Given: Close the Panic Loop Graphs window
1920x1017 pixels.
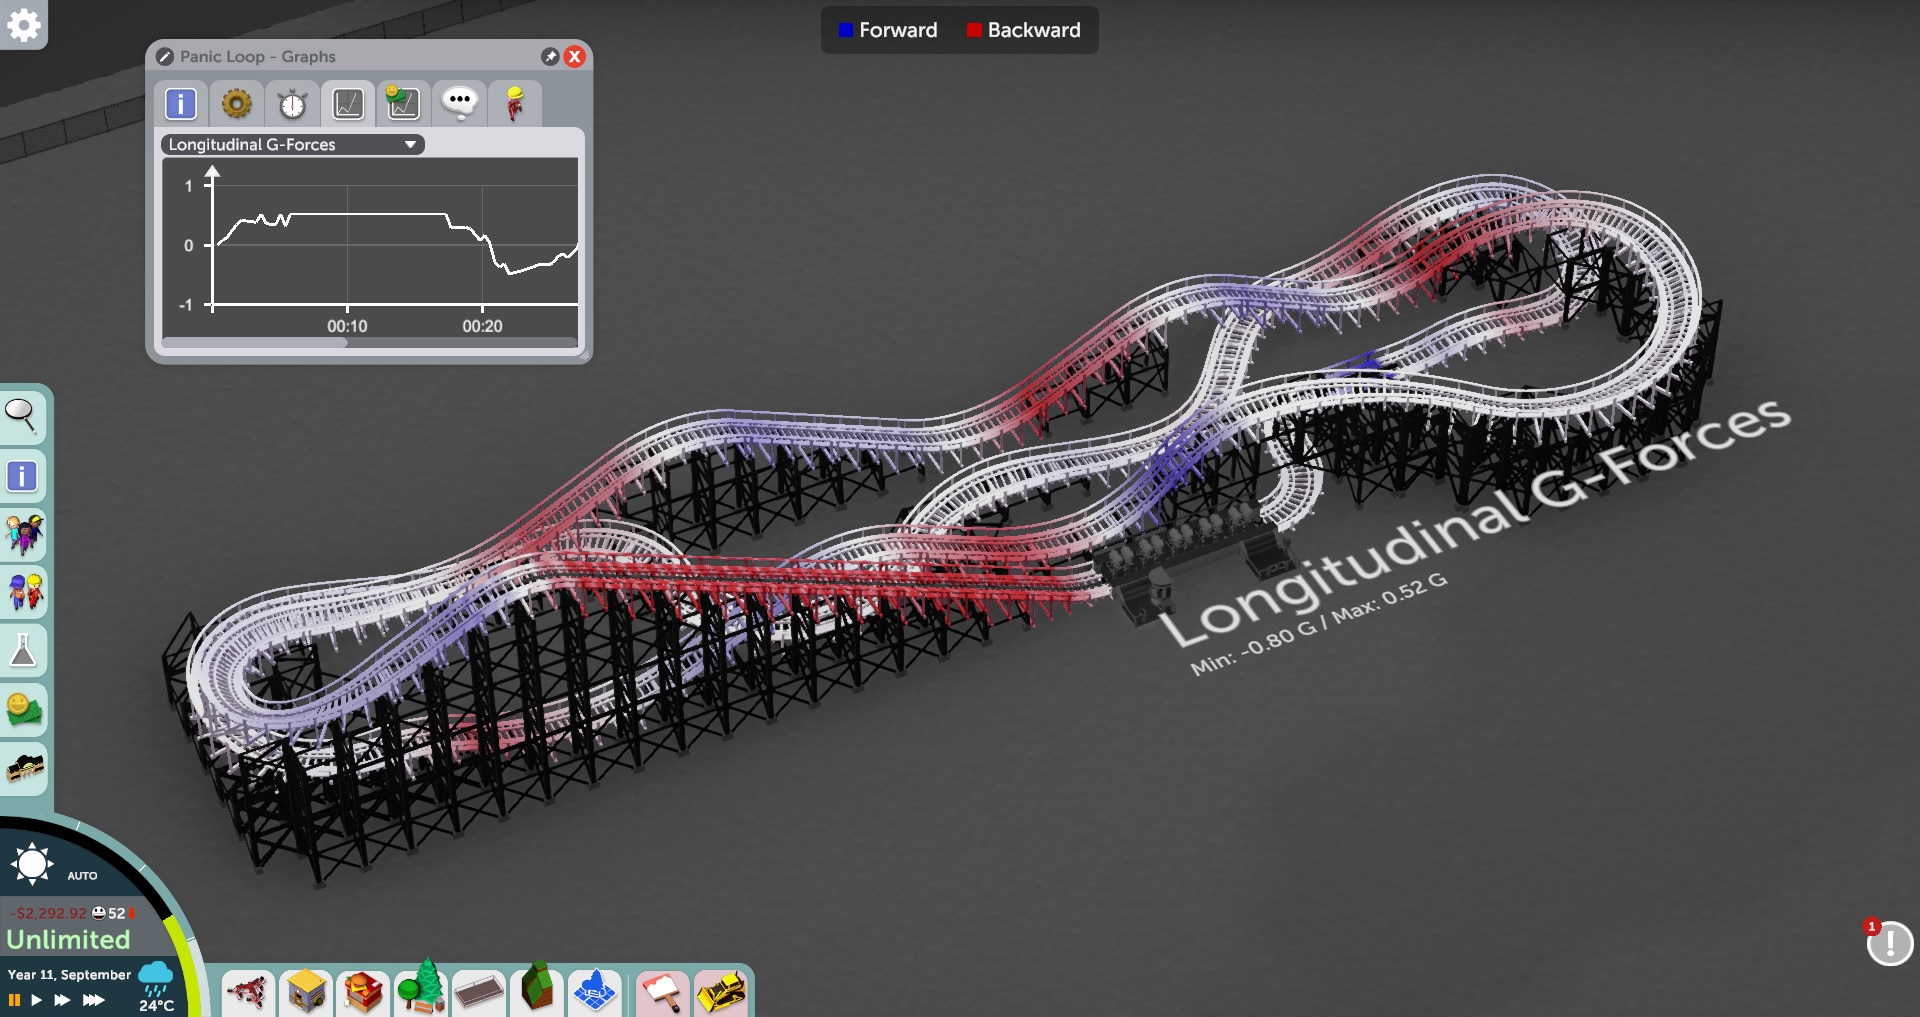Looking at the screenshot, I should (575, 57).
